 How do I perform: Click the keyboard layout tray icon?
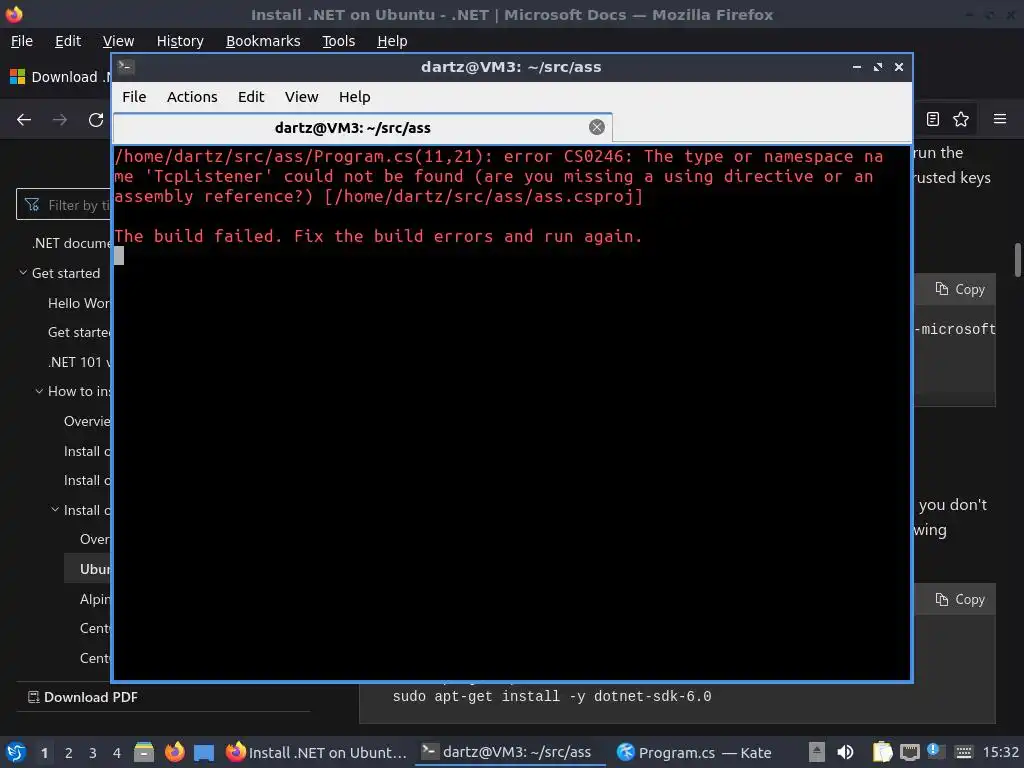(x=963, y=753)
